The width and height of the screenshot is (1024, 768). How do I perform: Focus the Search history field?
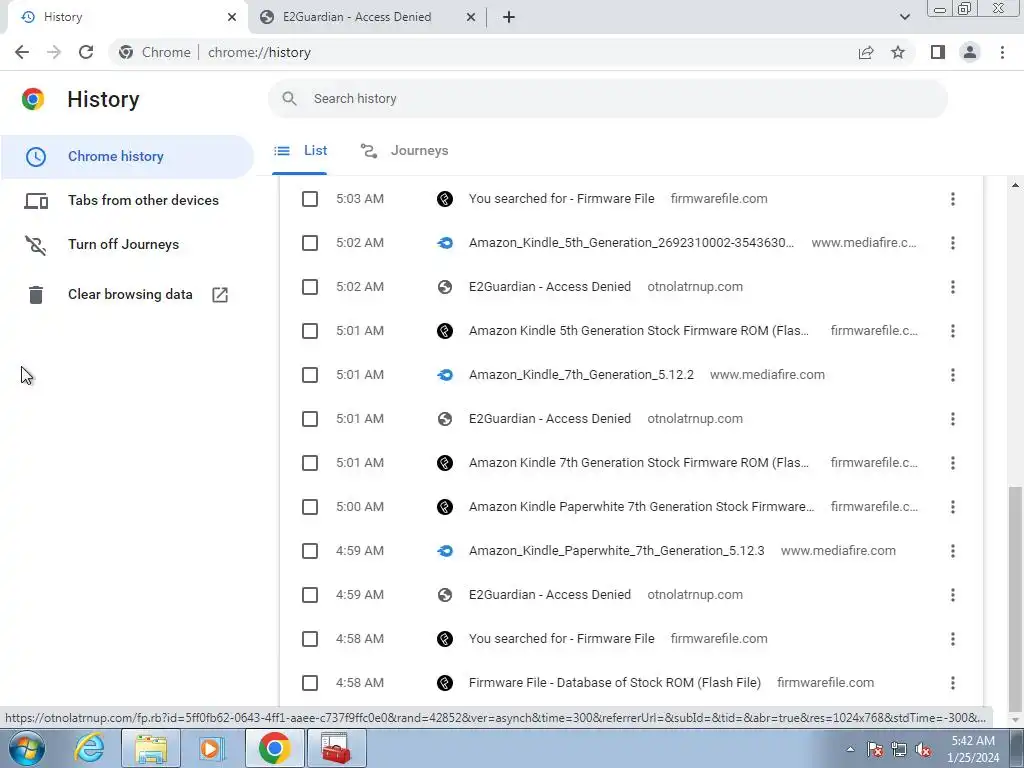(x=608, y=99)
